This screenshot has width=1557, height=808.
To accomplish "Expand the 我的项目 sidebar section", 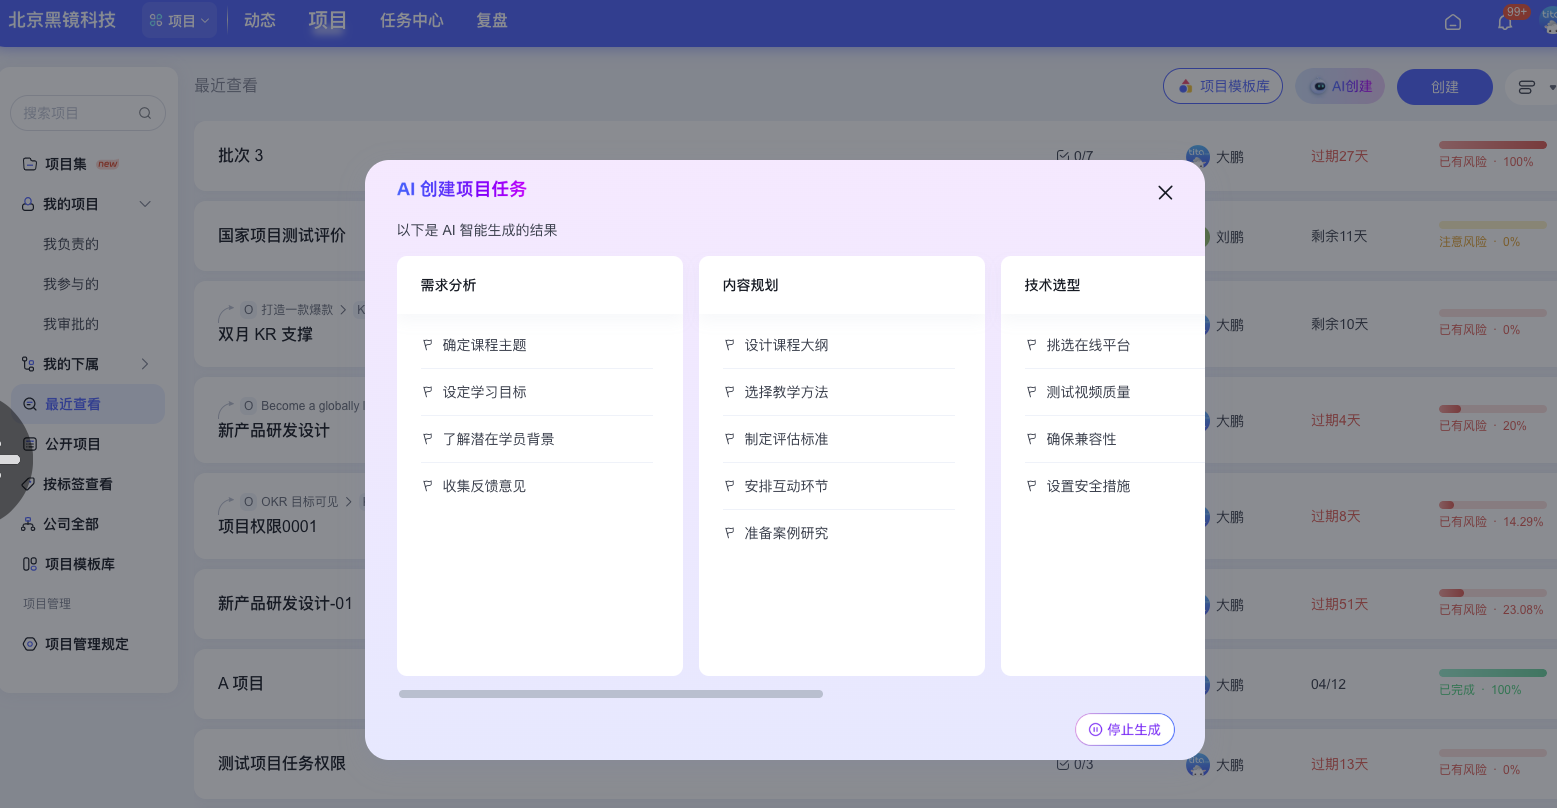I will click(x=145, y=204).
